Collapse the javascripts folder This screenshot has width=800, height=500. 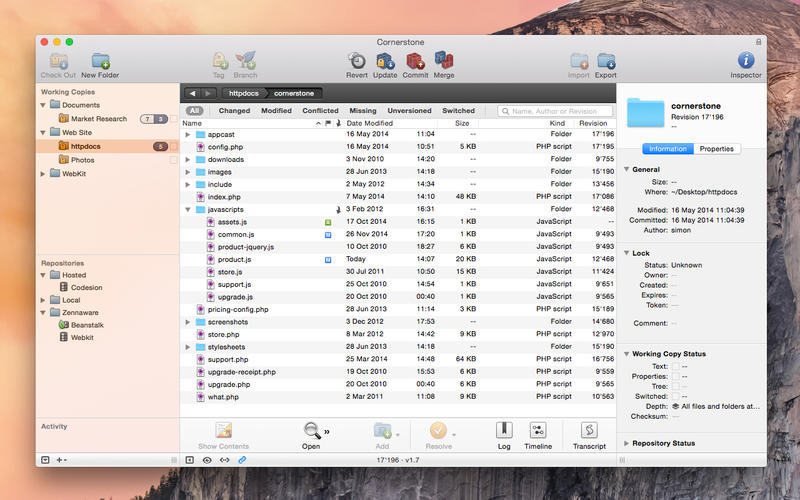[188, 210]
